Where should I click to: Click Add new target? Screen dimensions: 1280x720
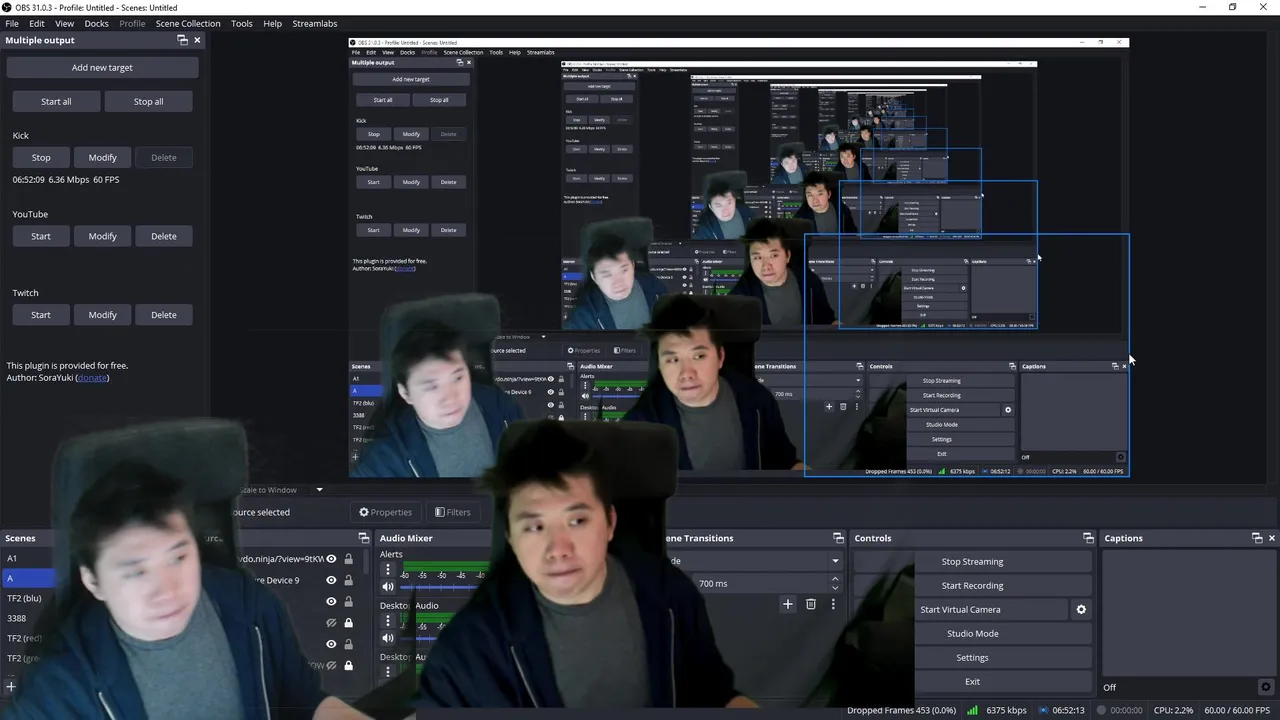[102, 67]
